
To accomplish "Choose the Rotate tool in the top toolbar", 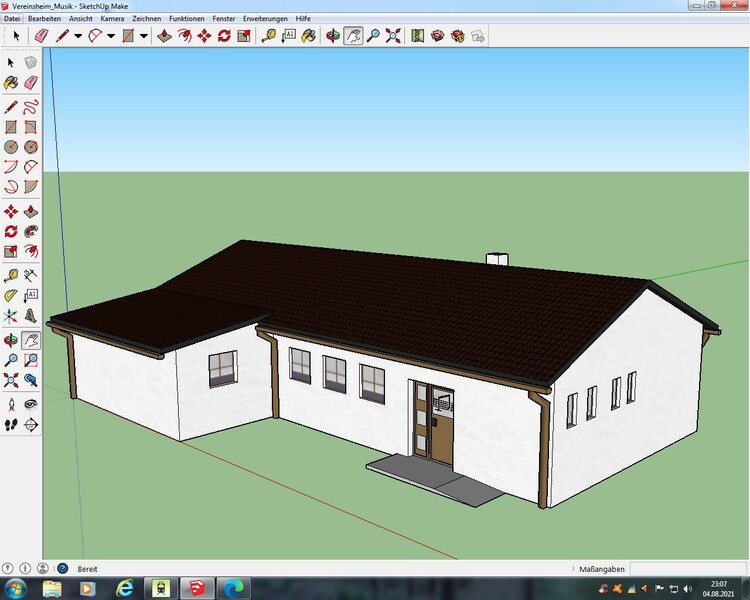I will [224, 36].
